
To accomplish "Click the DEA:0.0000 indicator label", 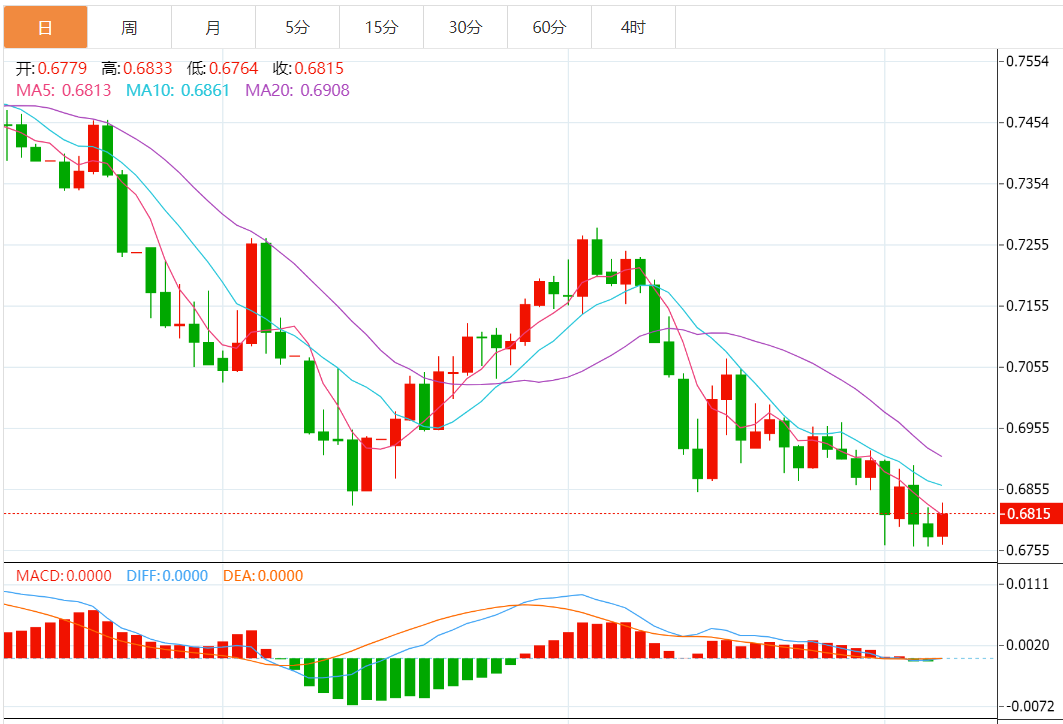I will pos(263,576).
